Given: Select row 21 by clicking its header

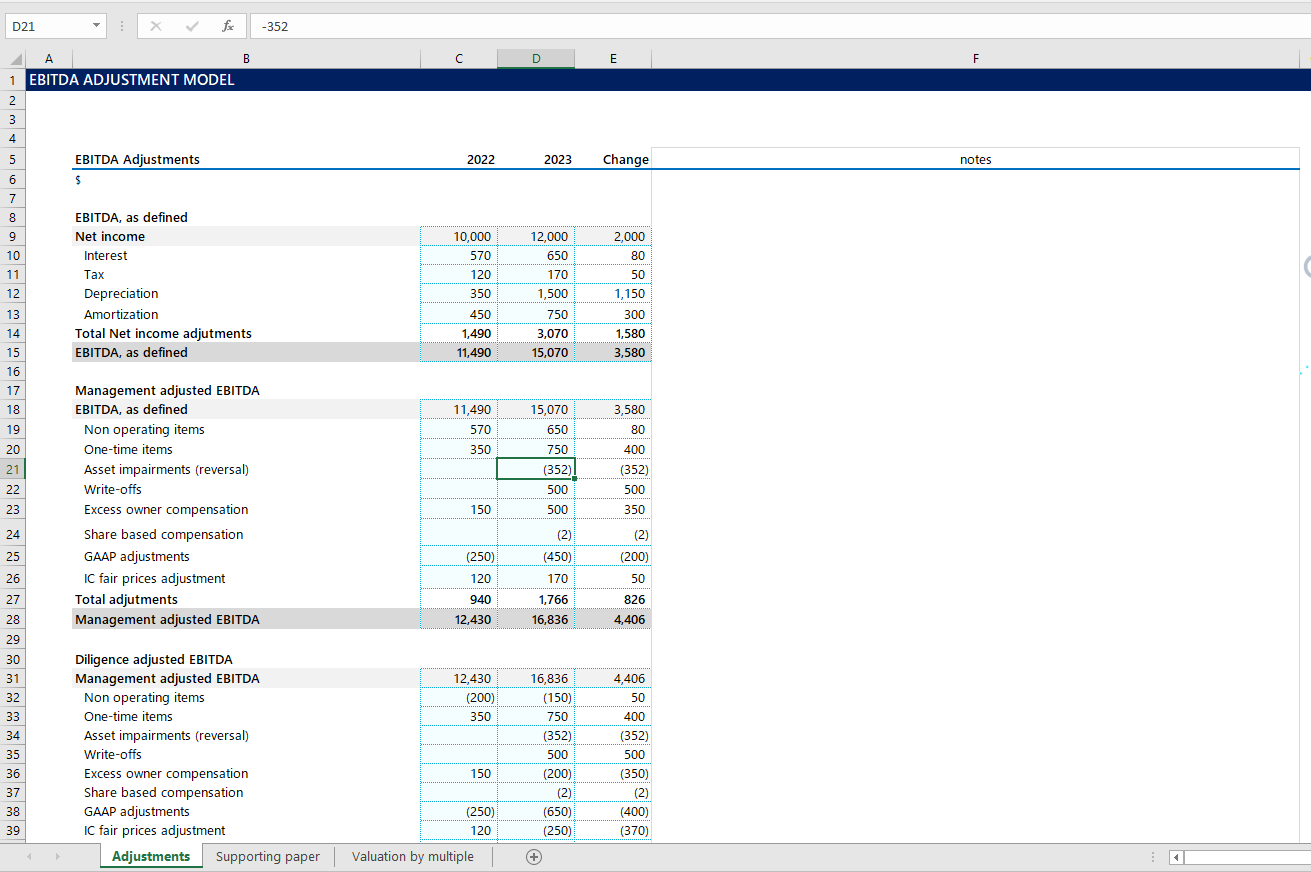Looking at the screenshot, I should coord(12,469).
